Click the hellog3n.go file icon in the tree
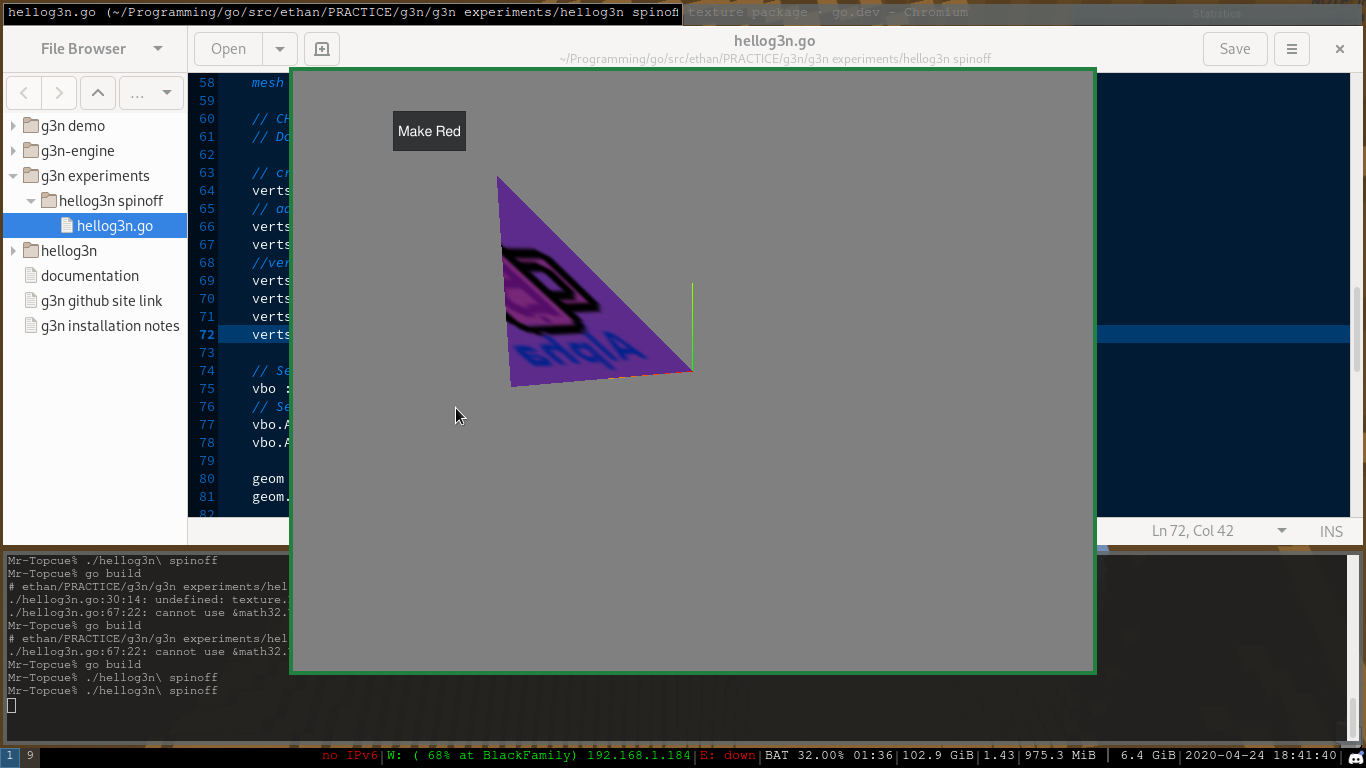1366x768 pixels. 67,226
